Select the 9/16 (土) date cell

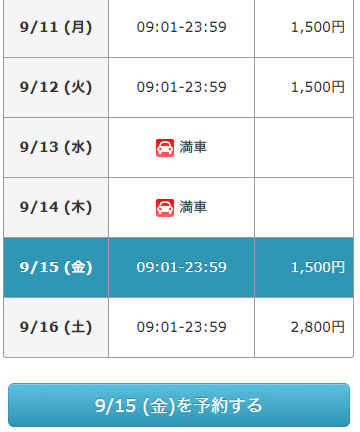pyautogui.click(x=56, y=327)
